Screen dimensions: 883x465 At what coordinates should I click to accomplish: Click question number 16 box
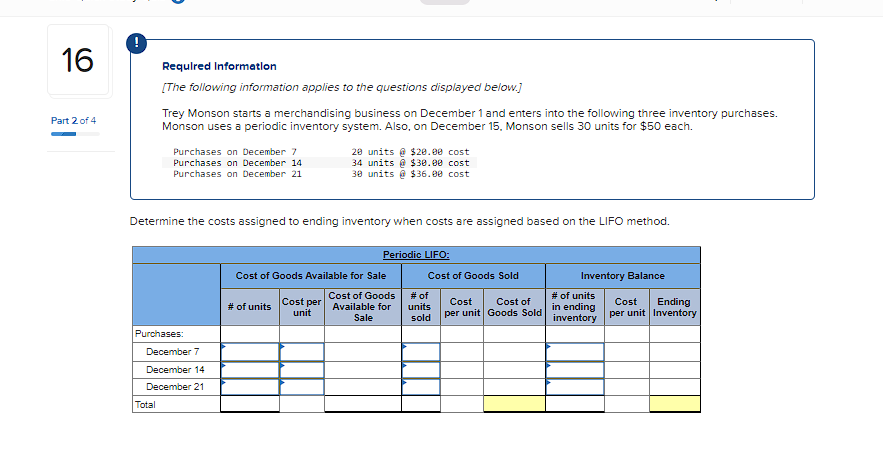tap(78, 60)
